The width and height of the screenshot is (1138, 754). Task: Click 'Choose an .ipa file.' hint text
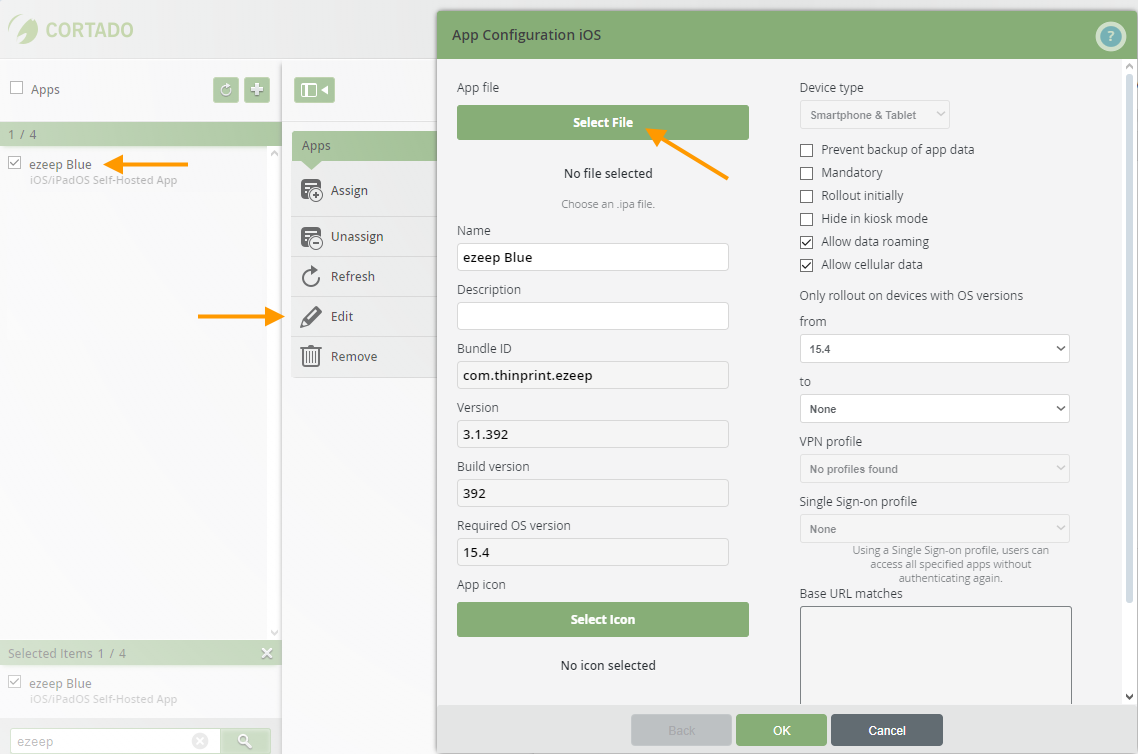click(608, 205)
